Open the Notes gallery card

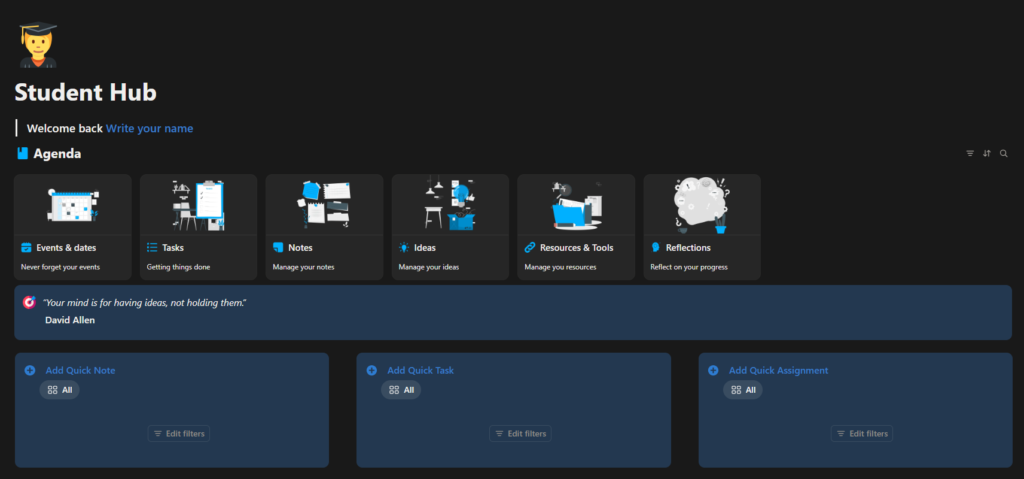[324, 226]
